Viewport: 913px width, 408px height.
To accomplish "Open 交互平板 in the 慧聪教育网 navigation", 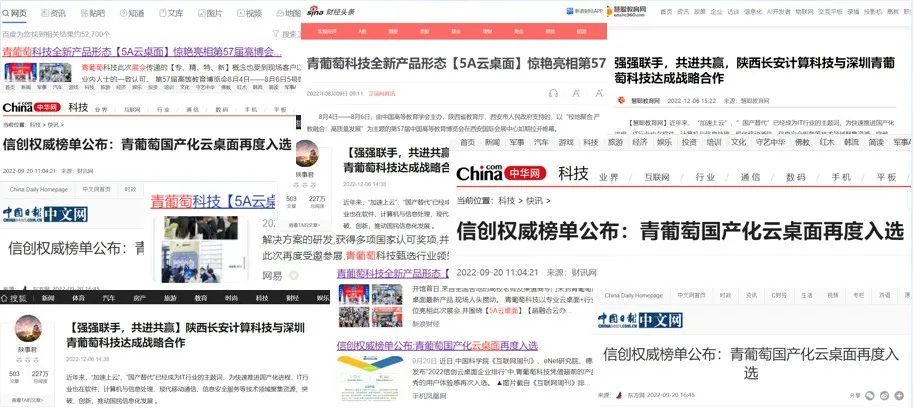I will 830,11.
